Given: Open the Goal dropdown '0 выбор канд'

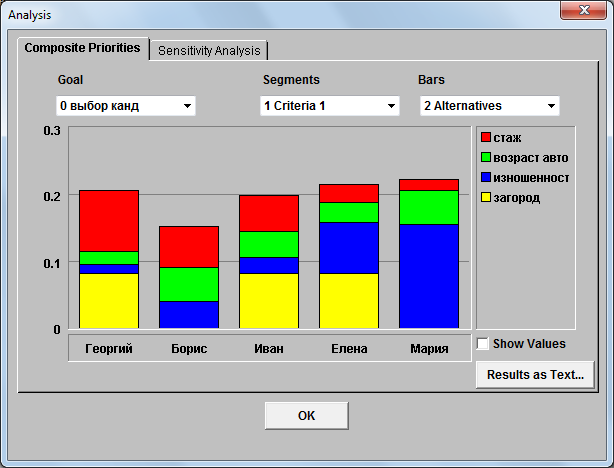Looking at the screenshot, I should 126,106.
